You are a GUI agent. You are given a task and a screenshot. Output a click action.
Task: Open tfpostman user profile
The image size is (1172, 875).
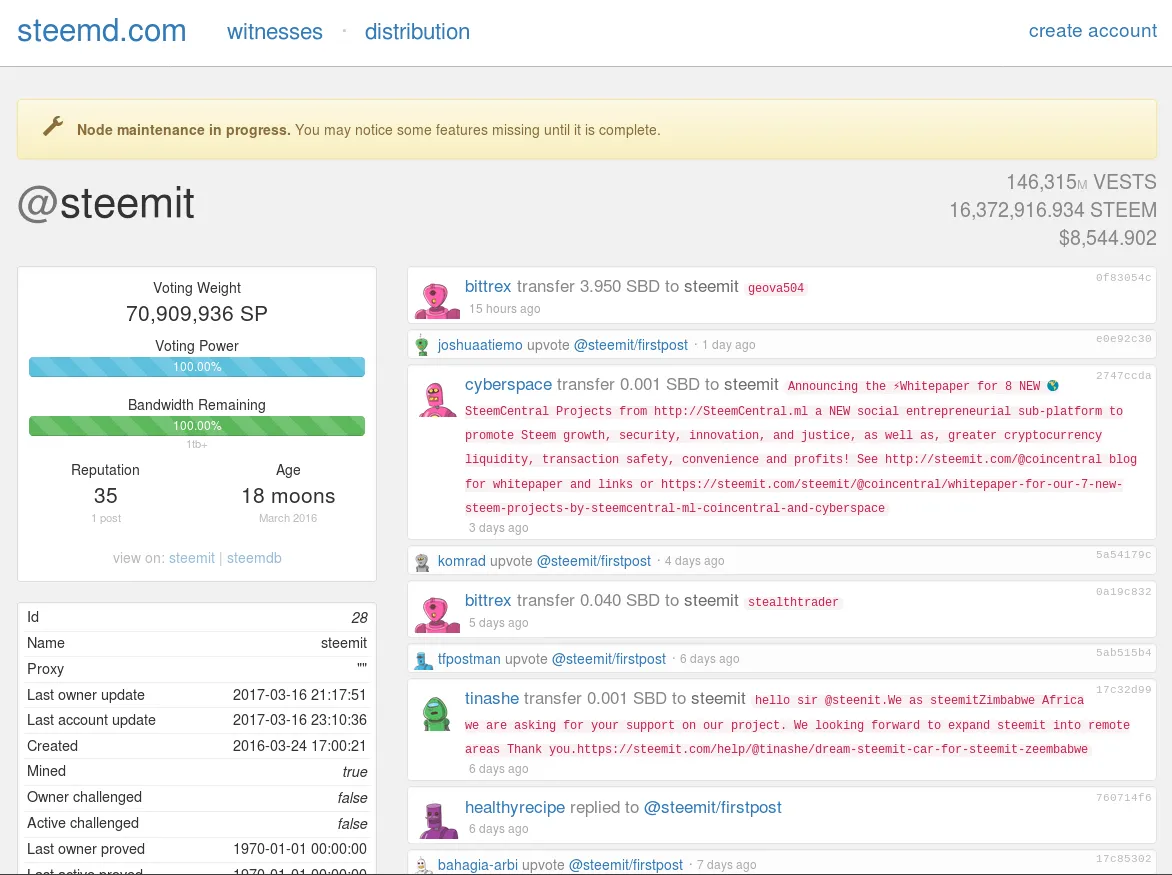[469, 659]
